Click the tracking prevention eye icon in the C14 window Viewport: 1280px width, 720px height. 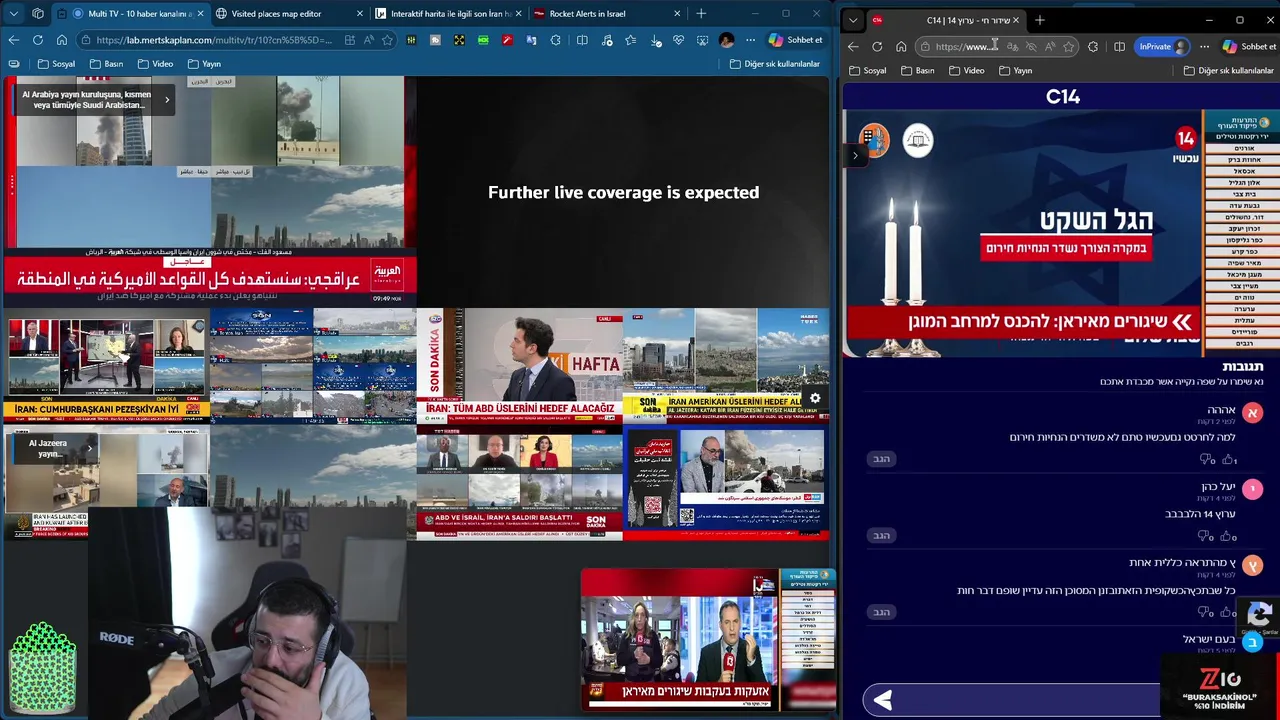click(x=1031, y=46)
